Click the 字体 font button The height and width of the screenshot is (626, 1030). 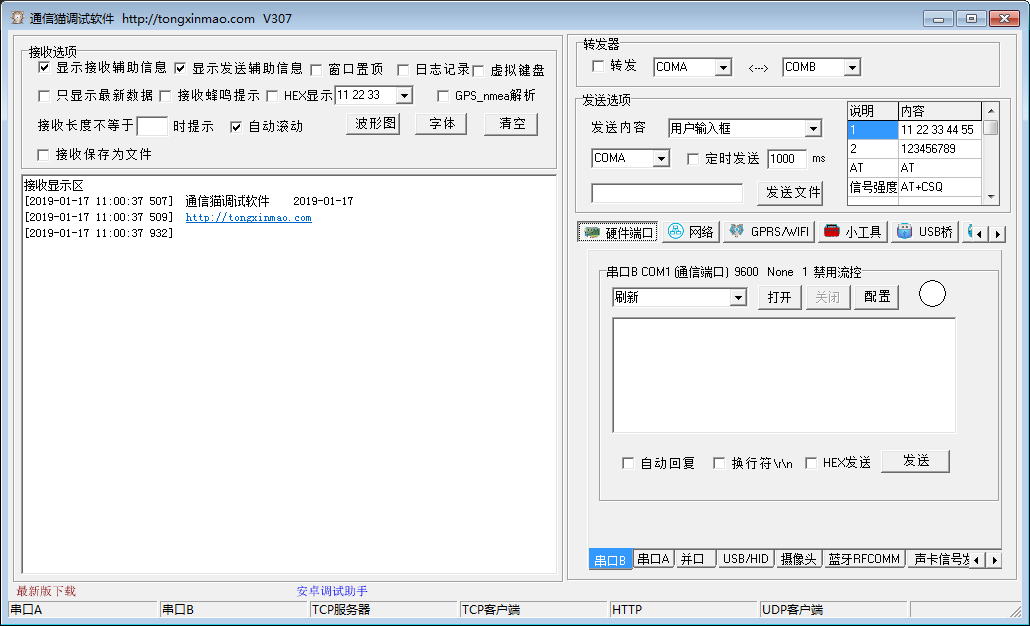point(441,123)
